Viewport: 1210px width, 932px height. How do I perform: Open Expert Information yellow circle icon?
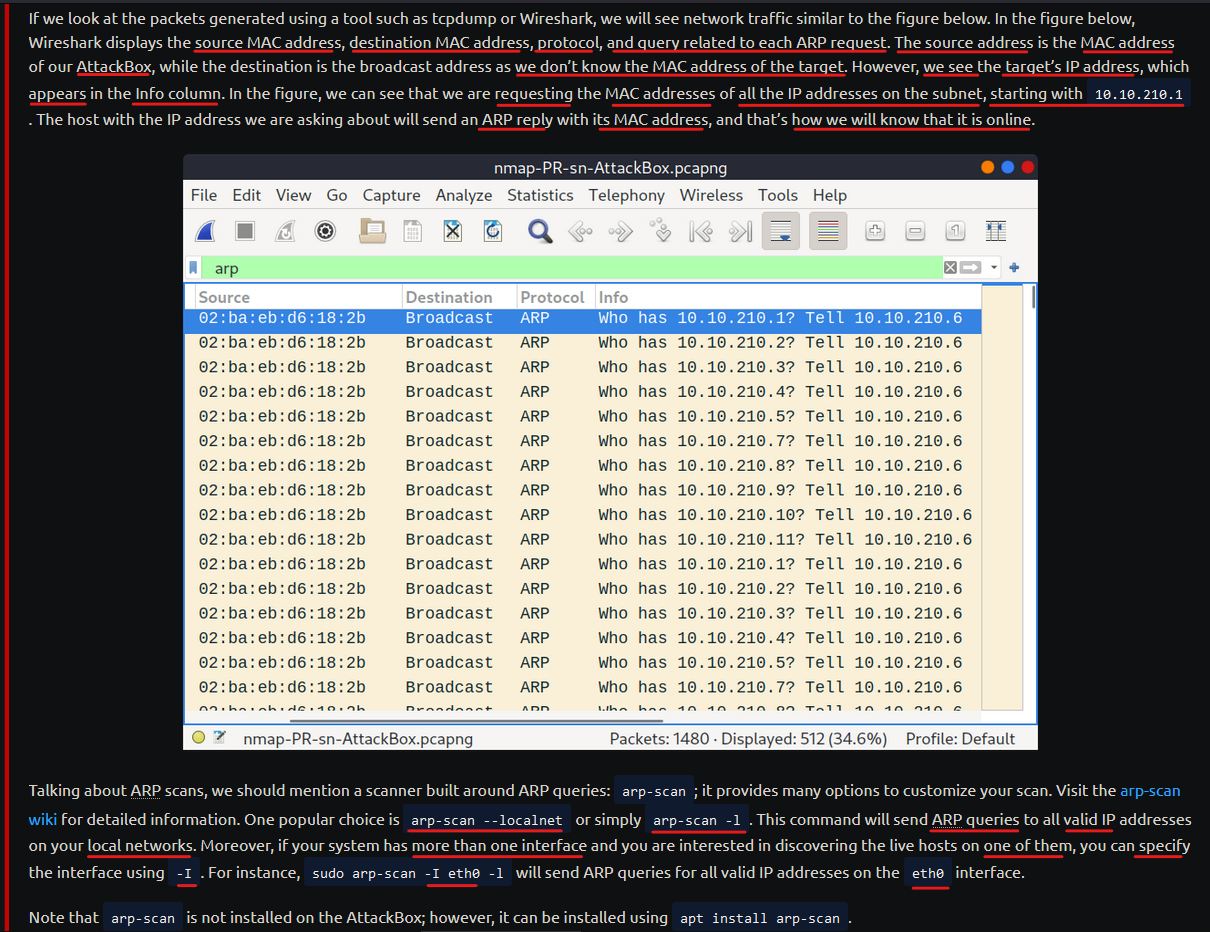tap(198, 738)
